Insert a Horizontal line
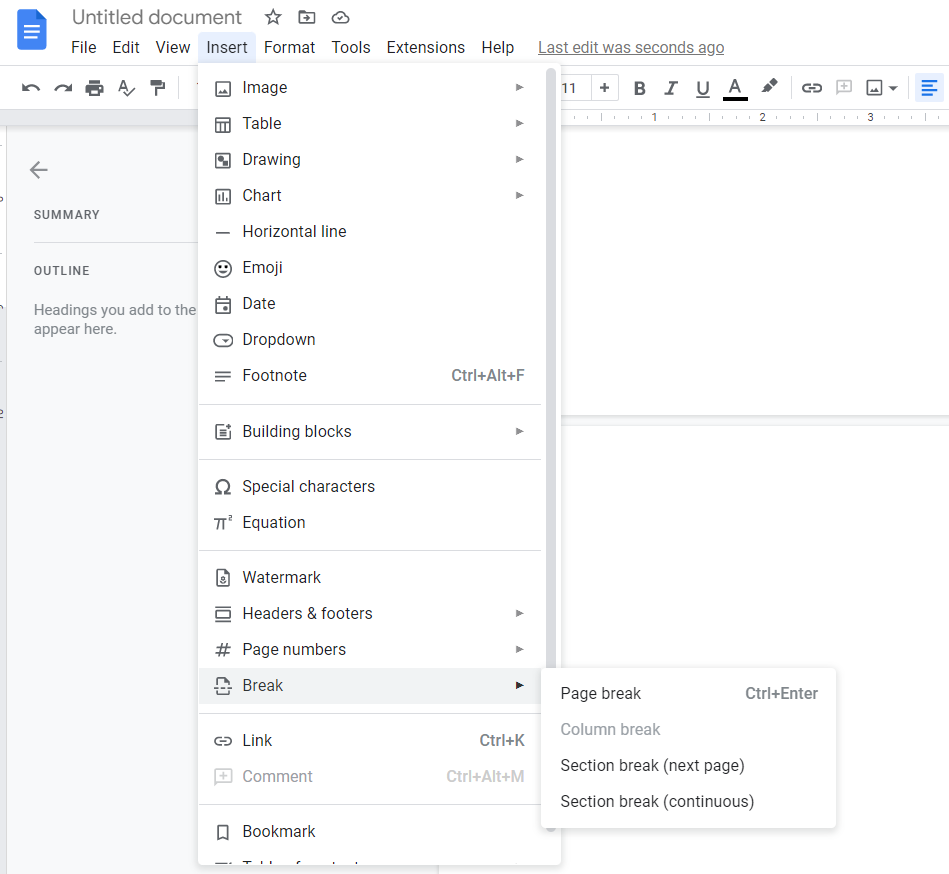This screenshot has height=874, width=949. [x=370, y=232]
